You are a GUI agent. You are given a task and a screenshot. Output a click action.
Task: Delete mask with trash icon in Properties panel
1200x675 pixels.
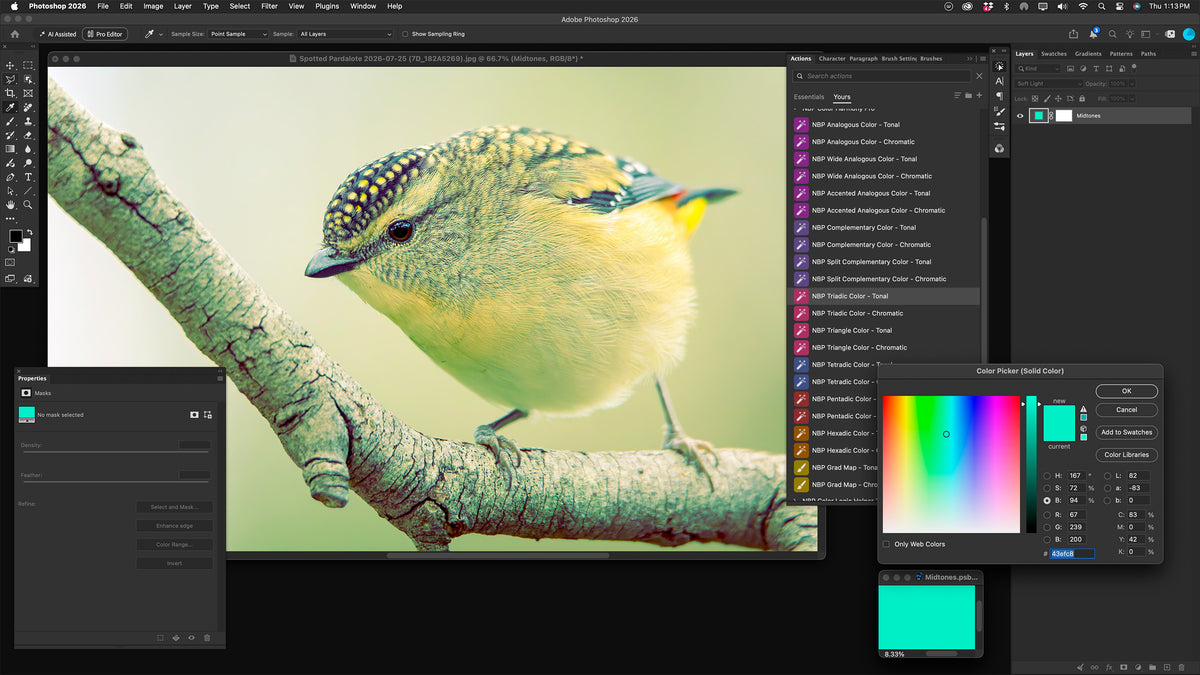point(207,637)
